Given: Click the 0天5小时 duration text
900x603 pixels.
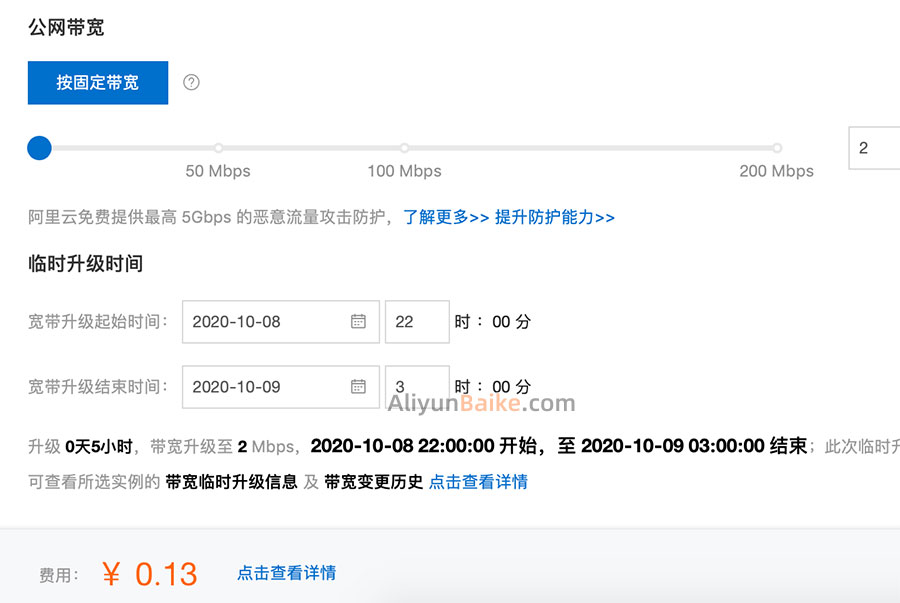Looking at the screenshot, I should click(x=99, y=446).
